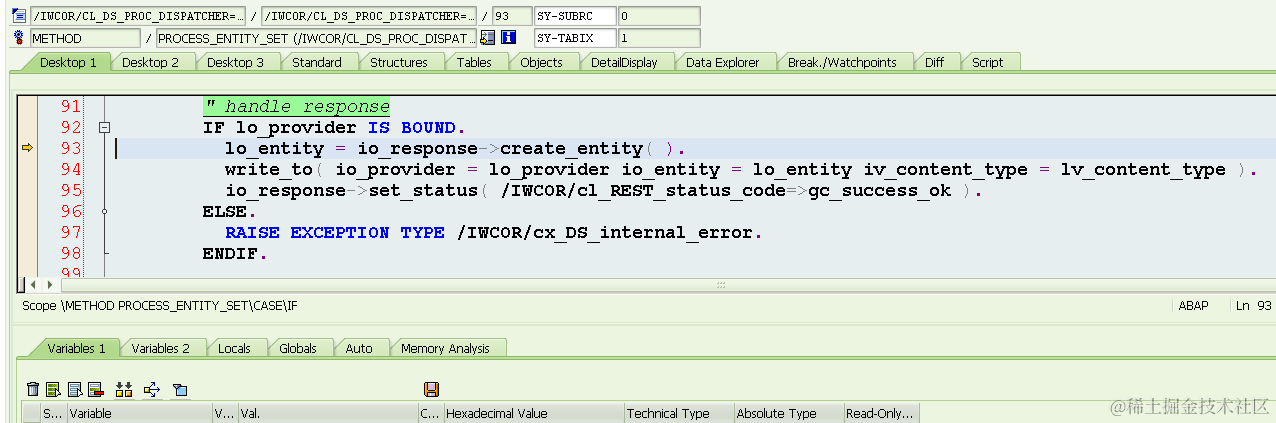Go to the DetailDisplay tab

(x=624, y=62)
